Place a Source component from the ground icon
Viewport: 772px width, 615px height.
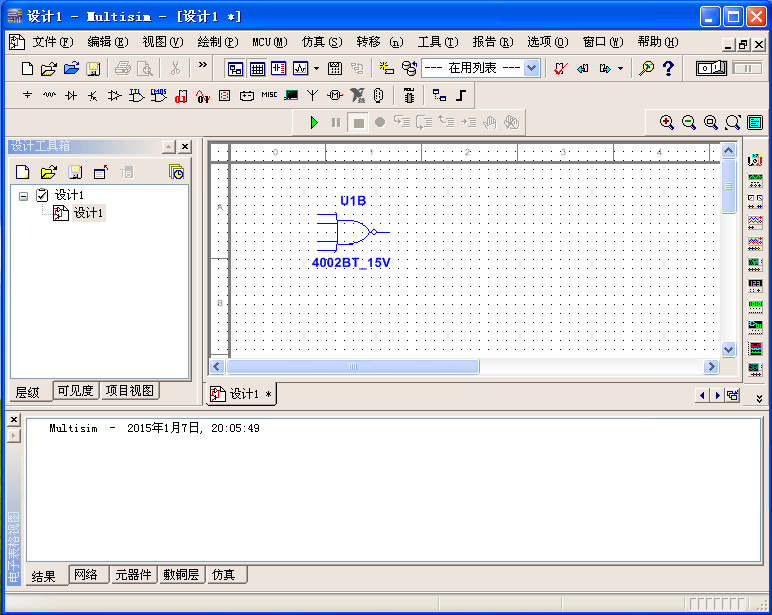[28, 95]
